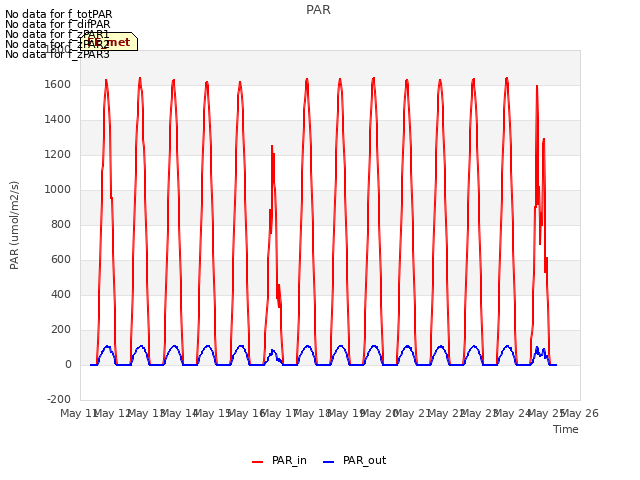Click the yellow met annotation label
Screen dimensions: 640x480
click(109, 42)
